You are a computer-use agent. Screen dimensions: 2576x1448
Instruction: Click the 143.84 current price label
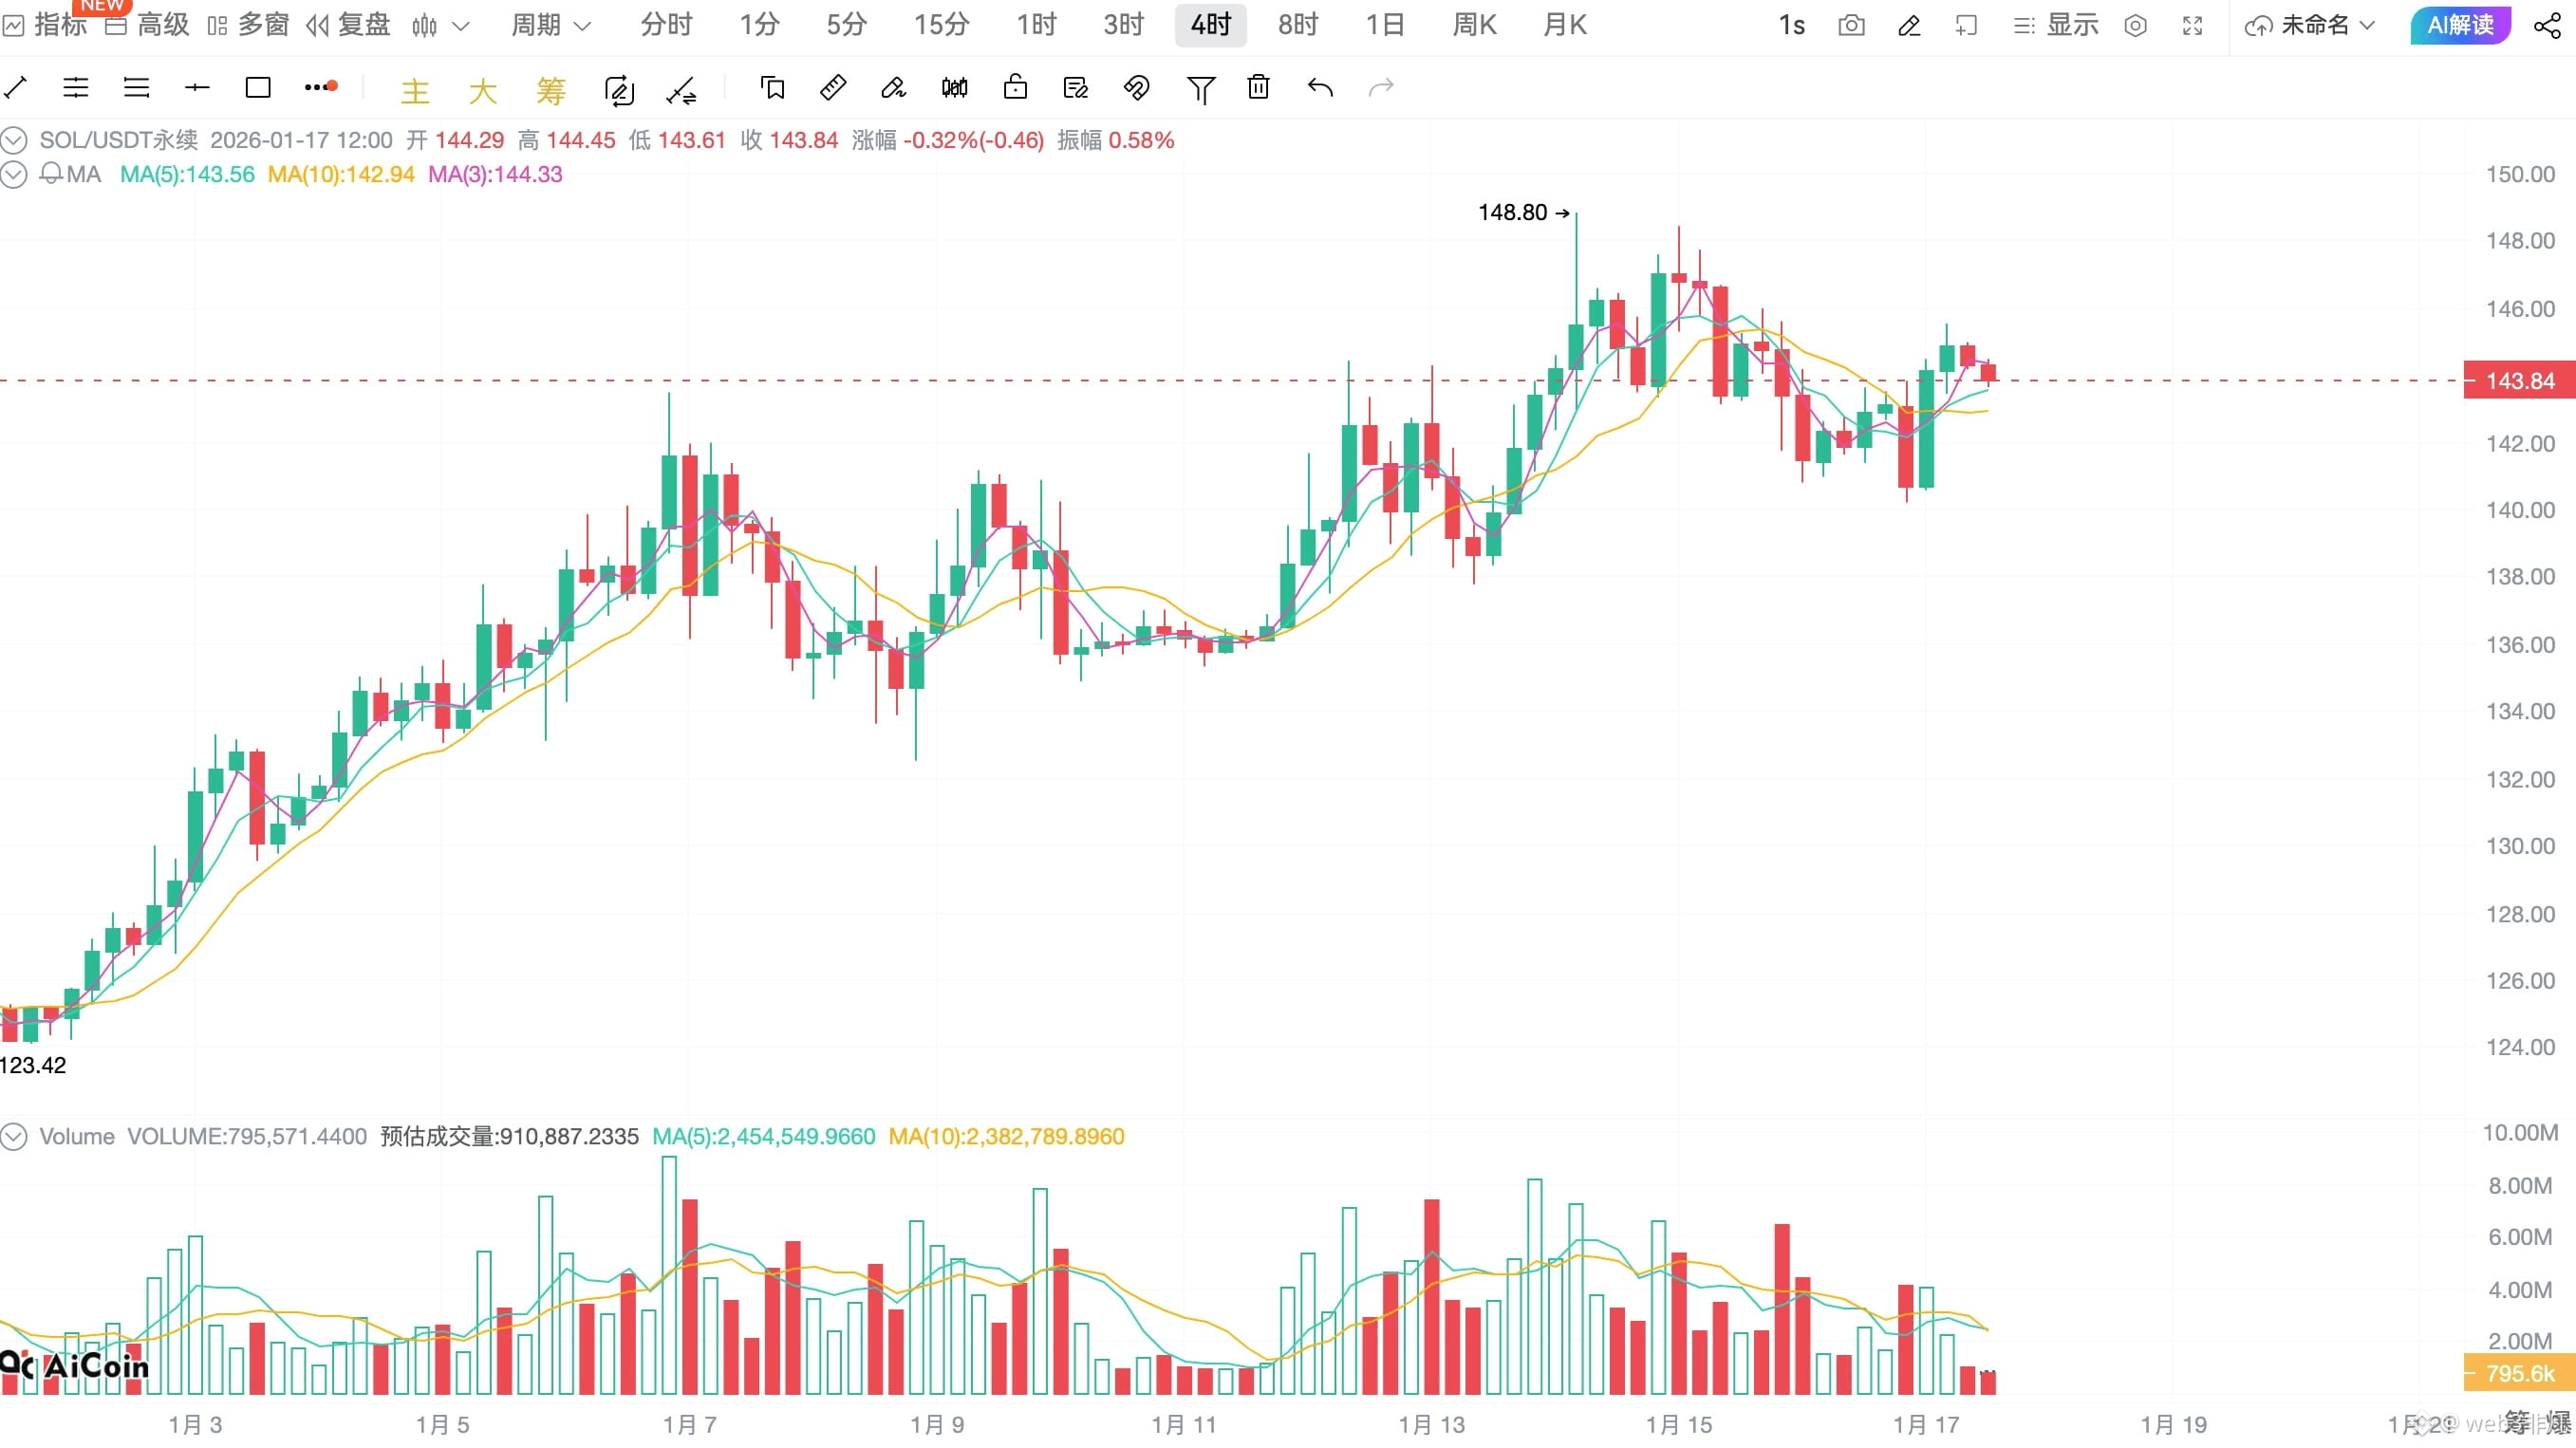click(2518, 381)
